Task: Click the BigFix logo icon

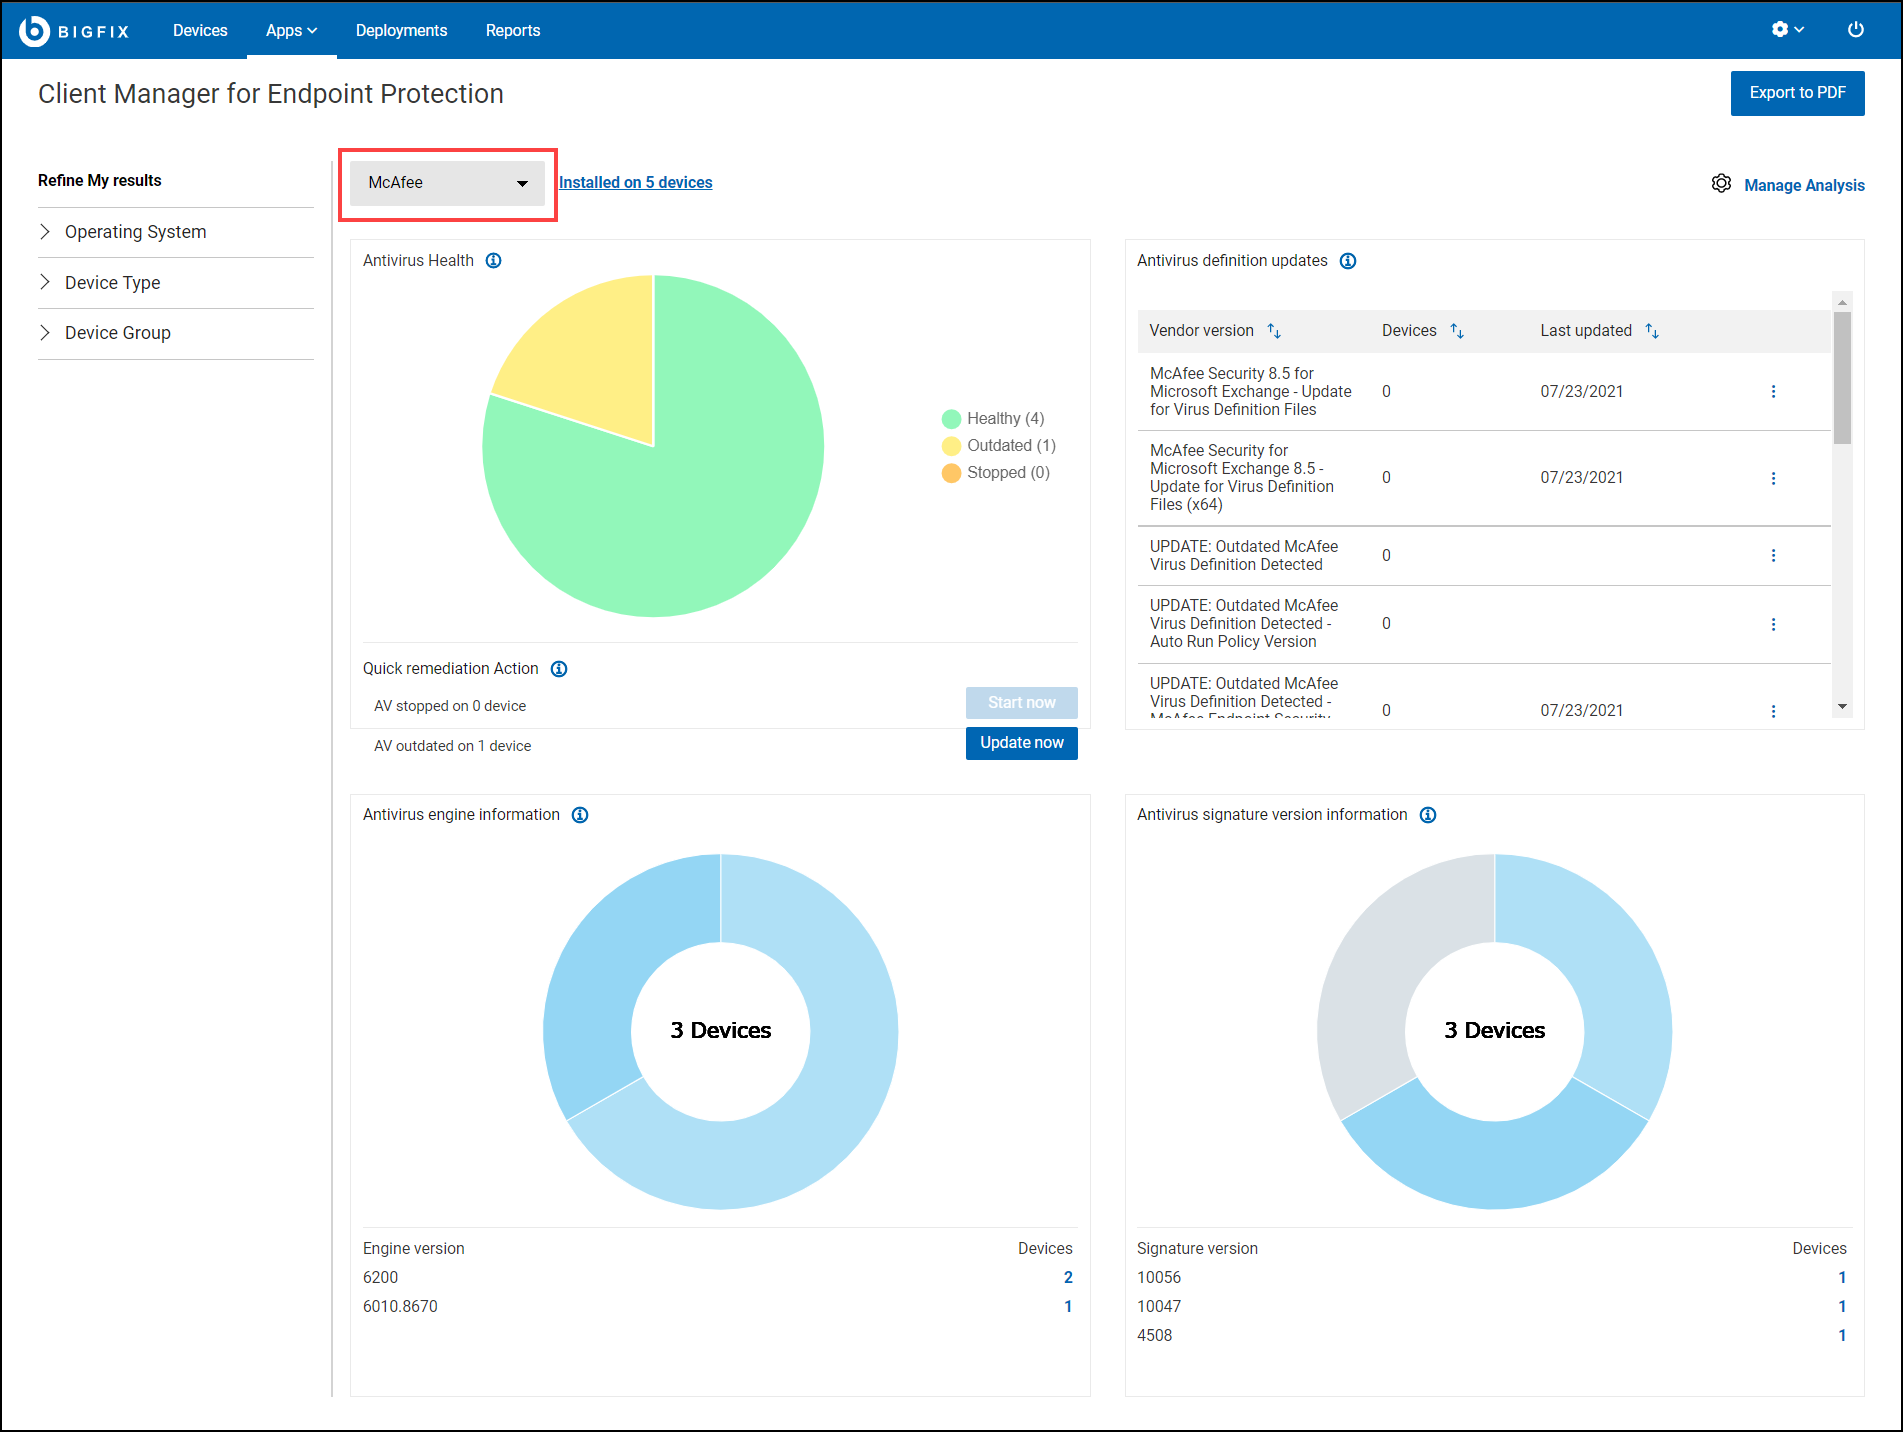Action: (34, 31)
